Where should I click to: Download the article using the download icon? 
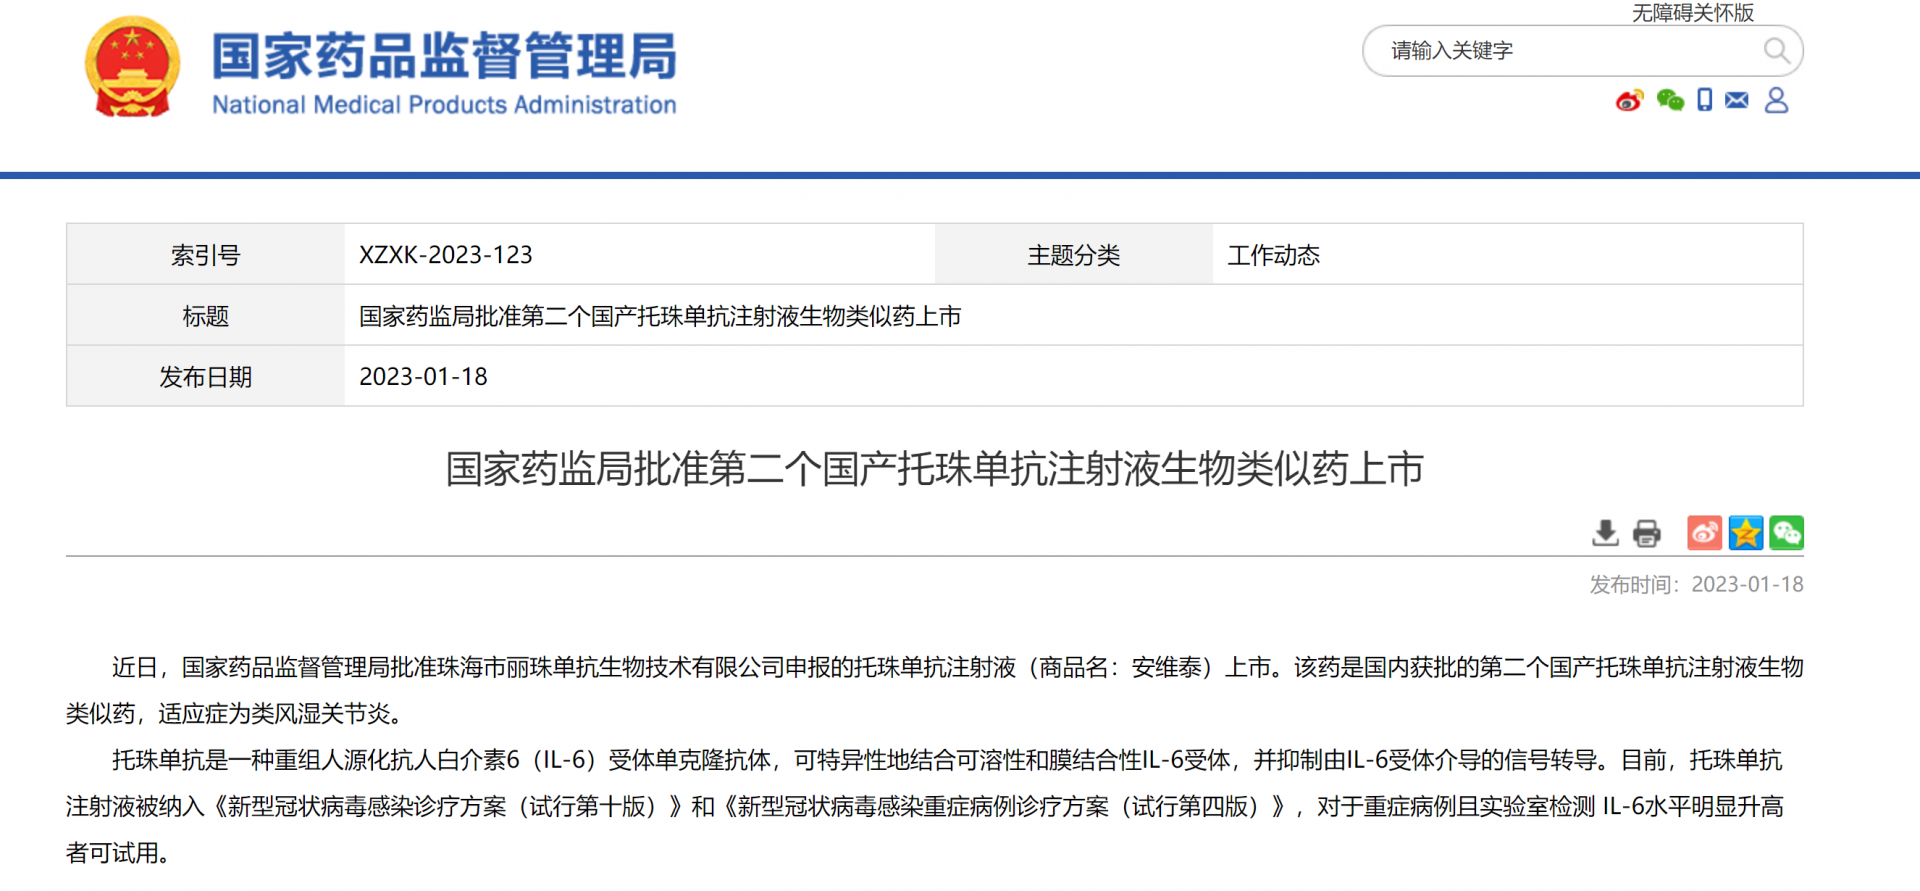[1605, 533]
